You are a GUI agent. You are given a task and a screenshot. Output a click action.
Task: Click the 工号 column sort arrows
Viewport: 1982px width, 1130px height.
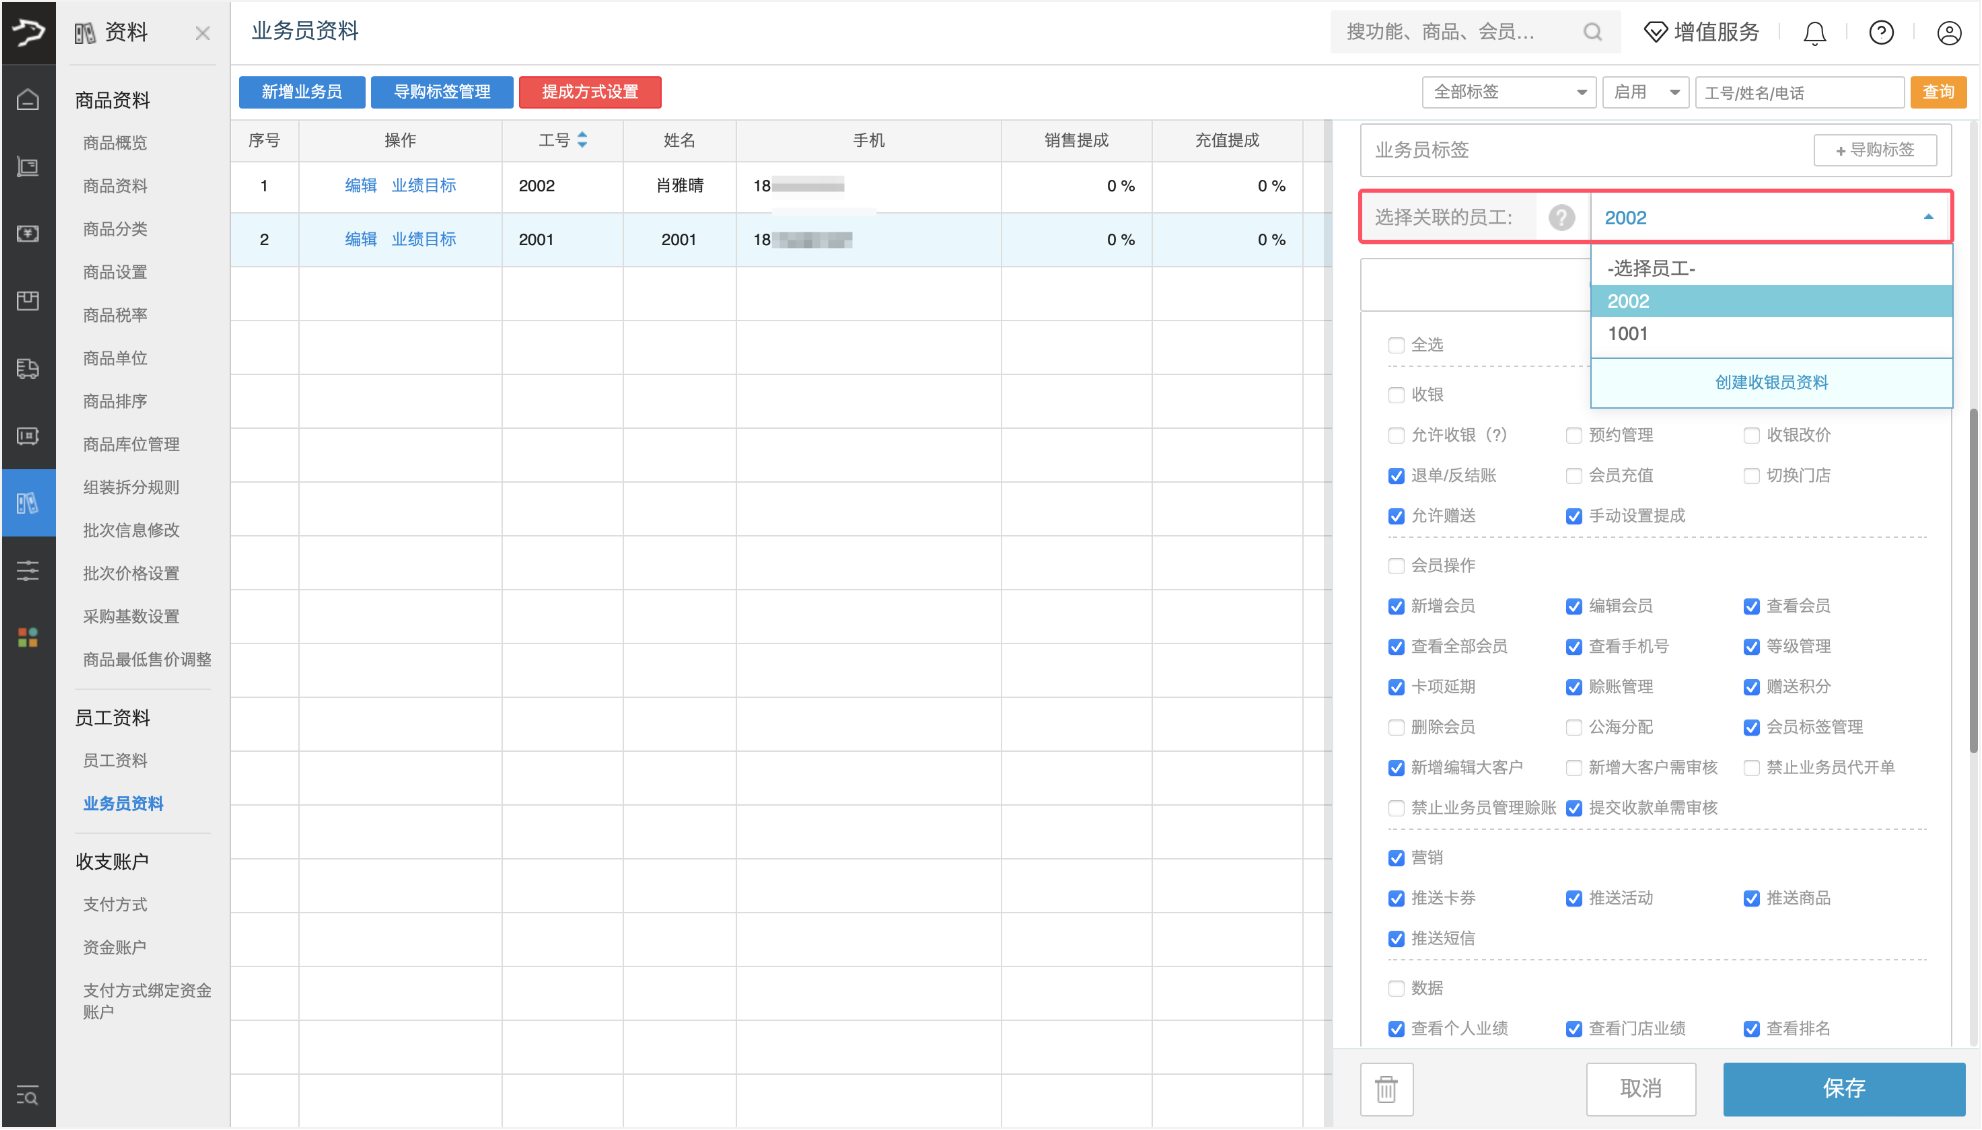[x=582, y=140]
